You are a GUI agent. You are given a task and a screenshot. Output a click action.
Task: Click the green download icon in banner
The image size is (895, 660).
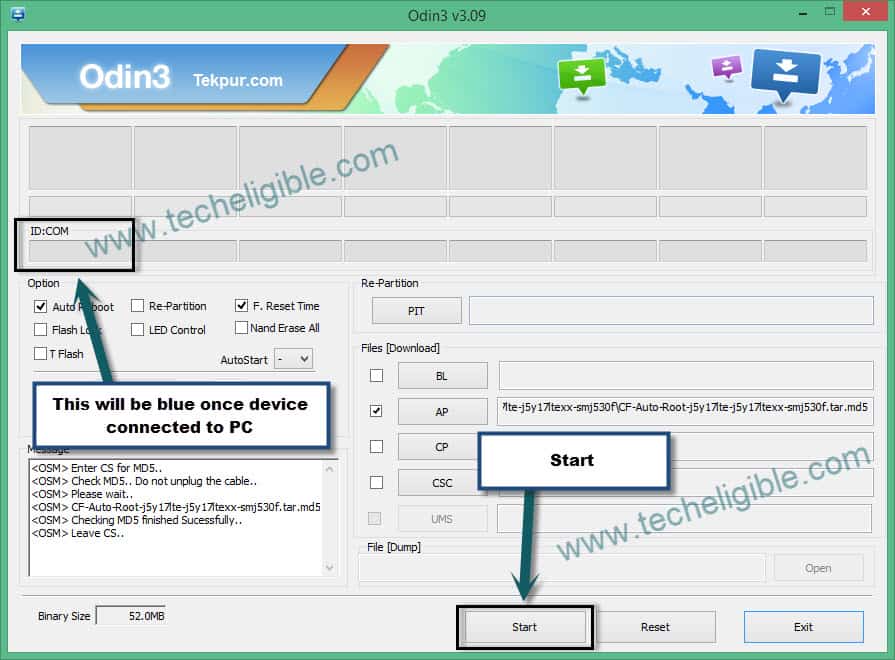pyautogui.click(x=582, y=77)
